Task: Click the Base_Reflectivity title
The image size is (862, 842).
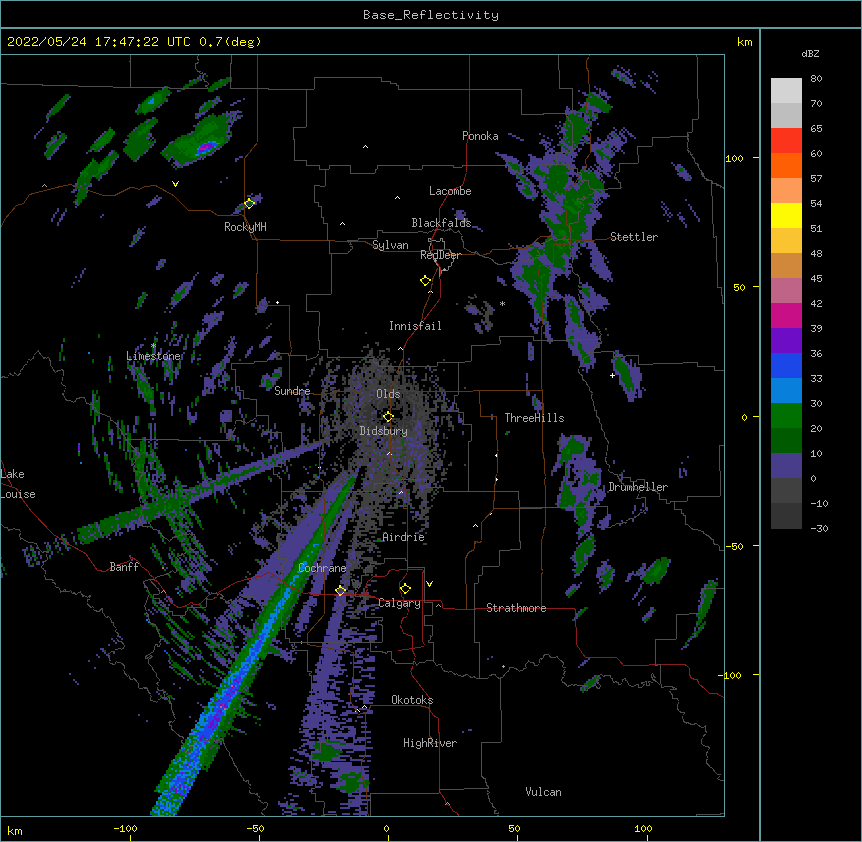Action: (x=431, y=15)
